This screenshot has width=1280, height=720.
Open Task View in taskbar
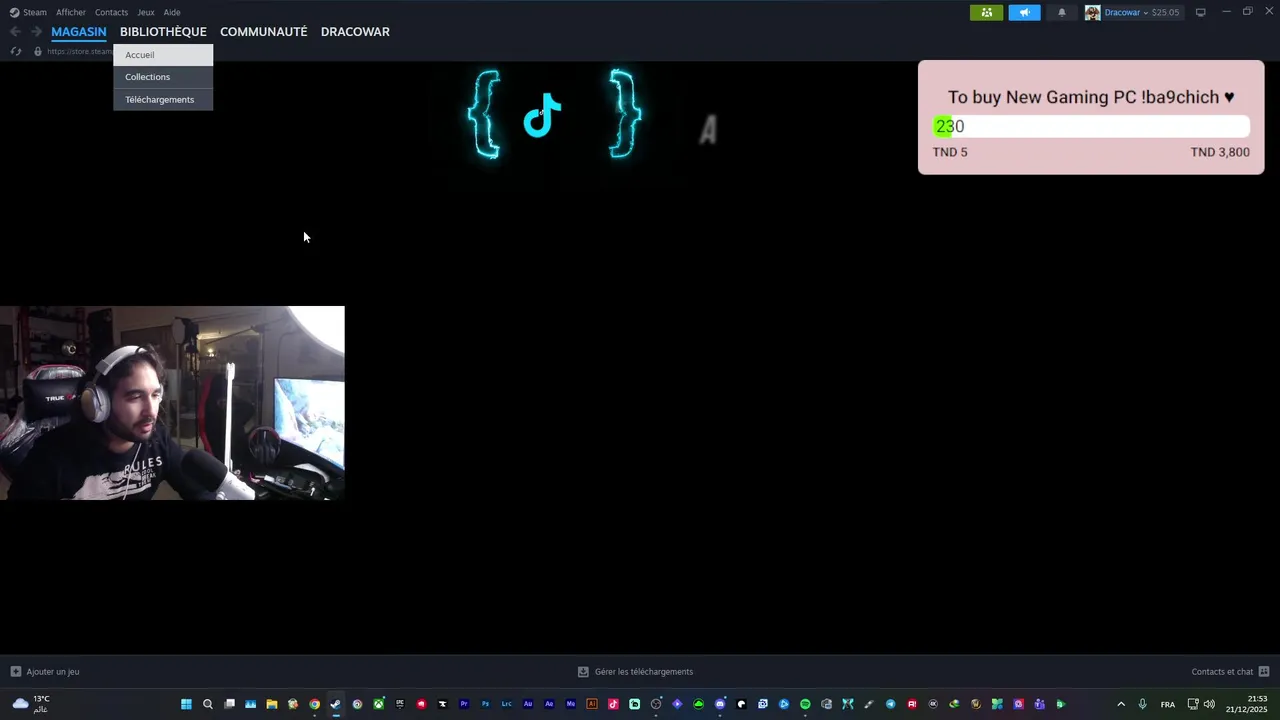point(229,704)
